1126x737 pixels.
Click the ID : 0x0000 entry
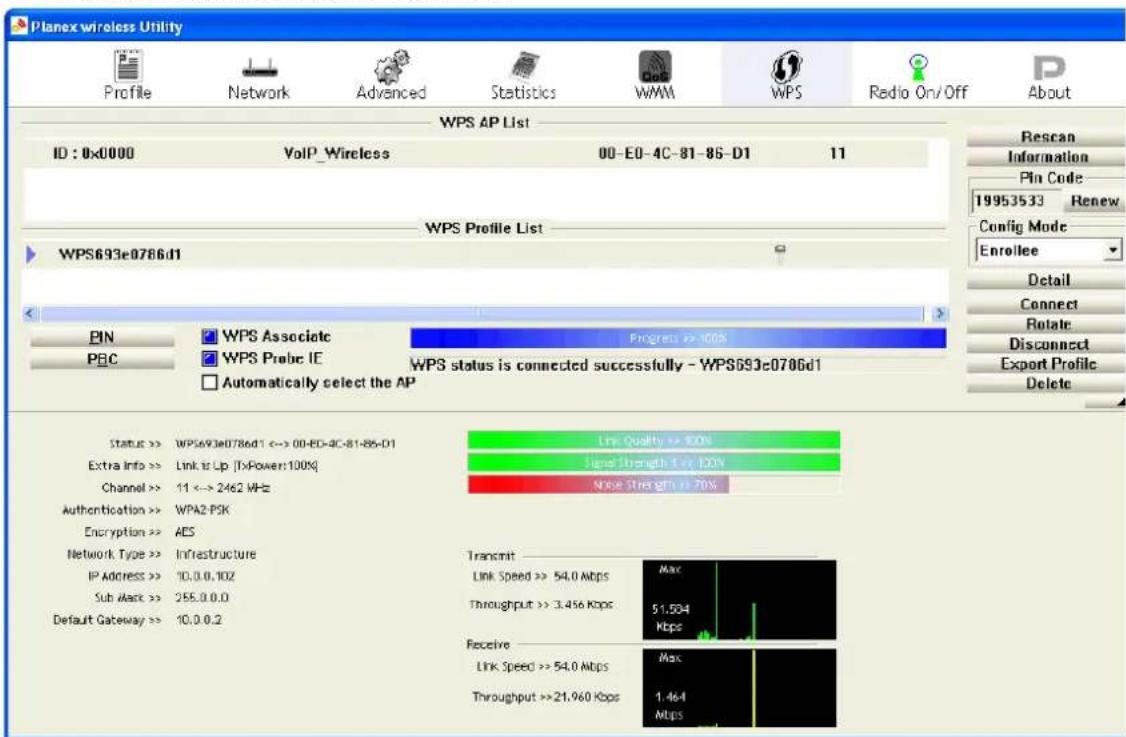[x=93, y=153]
